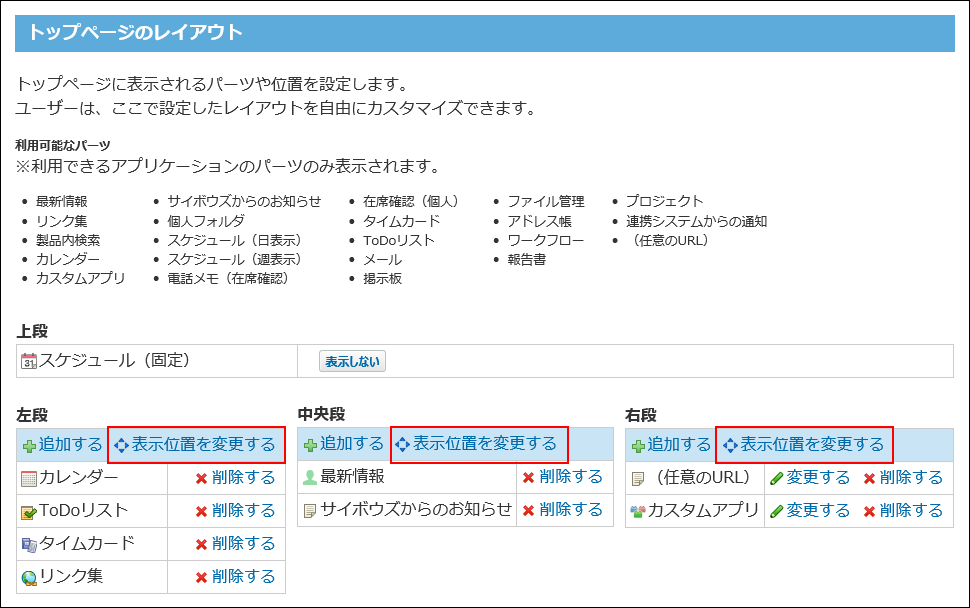The width and height of the screenshot is (970, 608).
Task: Click 製品内検索 in the parts list
Action: tap(68, 240)
